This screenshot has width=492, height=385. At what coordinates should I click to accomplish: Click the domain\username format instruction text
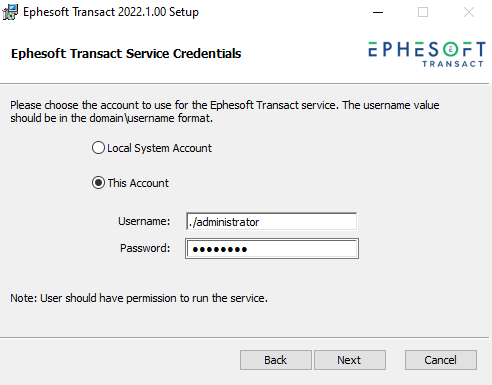coord(225,111)
